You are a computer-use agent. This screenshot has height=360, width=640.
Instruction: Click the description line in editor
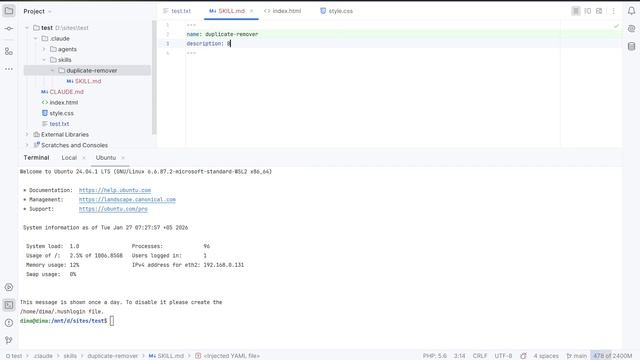[209, 44]
